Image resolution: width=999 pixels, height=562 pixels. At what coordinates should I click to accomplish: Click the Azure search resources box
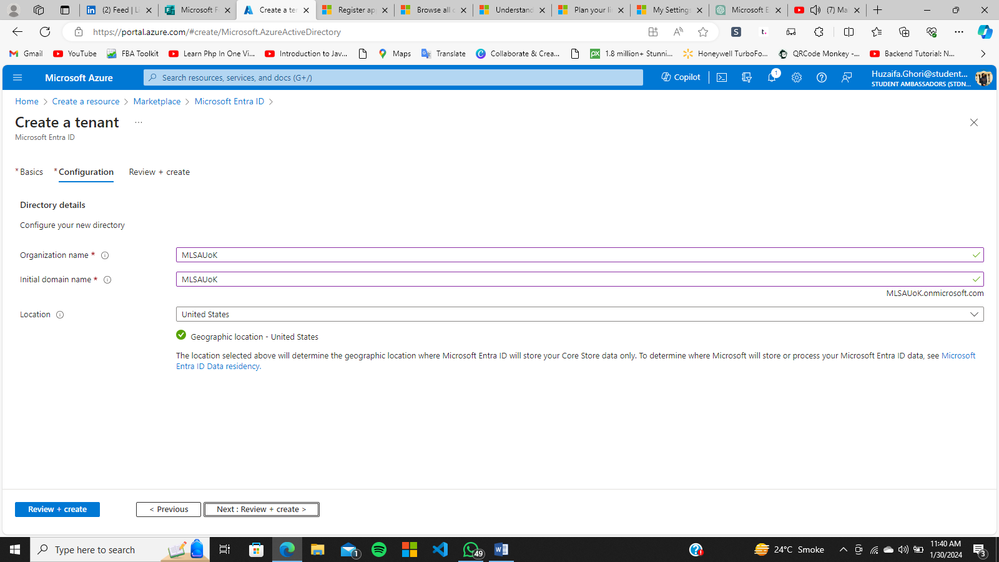tap(393, 78)
